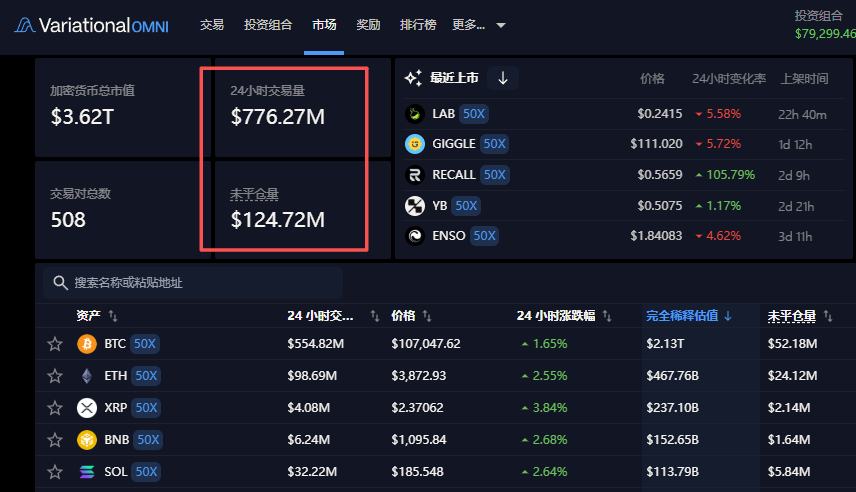This screenshot has width=856, height=492.
Task: Click the Variational OMNI logo
Action: tap(91, 25)
